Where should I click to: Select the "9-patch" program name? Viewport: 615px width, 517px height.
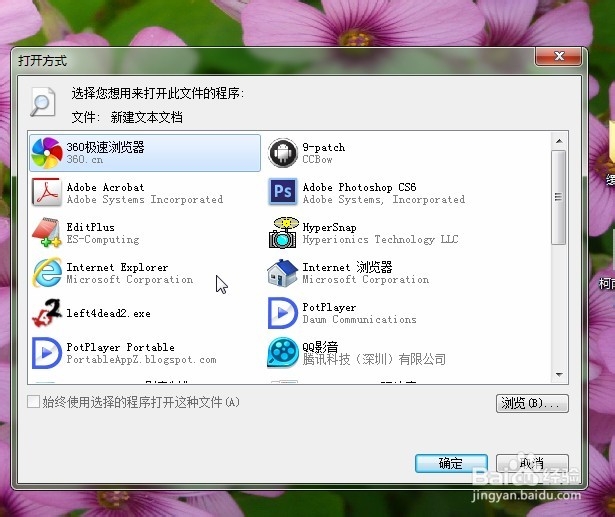[324, 147]
